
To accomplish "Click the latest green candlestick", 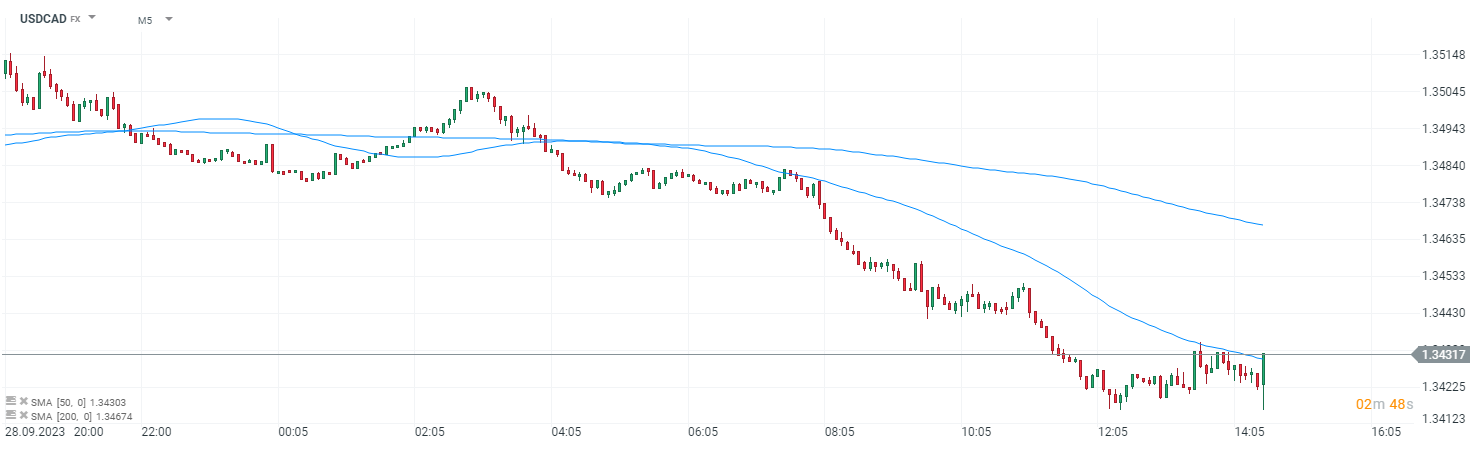I will 1264,370.
